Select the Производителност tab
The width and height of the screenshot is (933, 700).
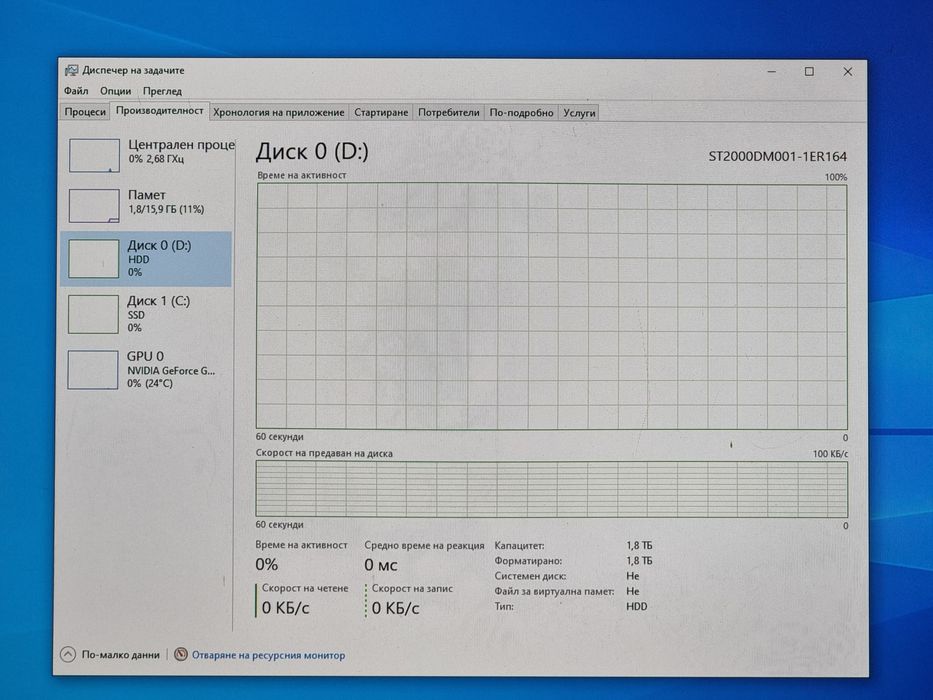(159, 111)
